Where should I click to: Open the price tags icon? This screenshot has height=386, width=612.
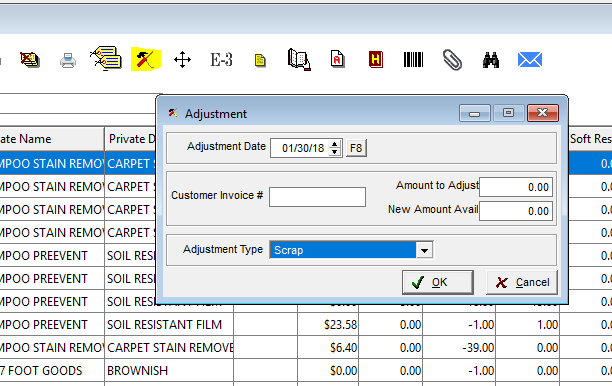click(106, 59)
